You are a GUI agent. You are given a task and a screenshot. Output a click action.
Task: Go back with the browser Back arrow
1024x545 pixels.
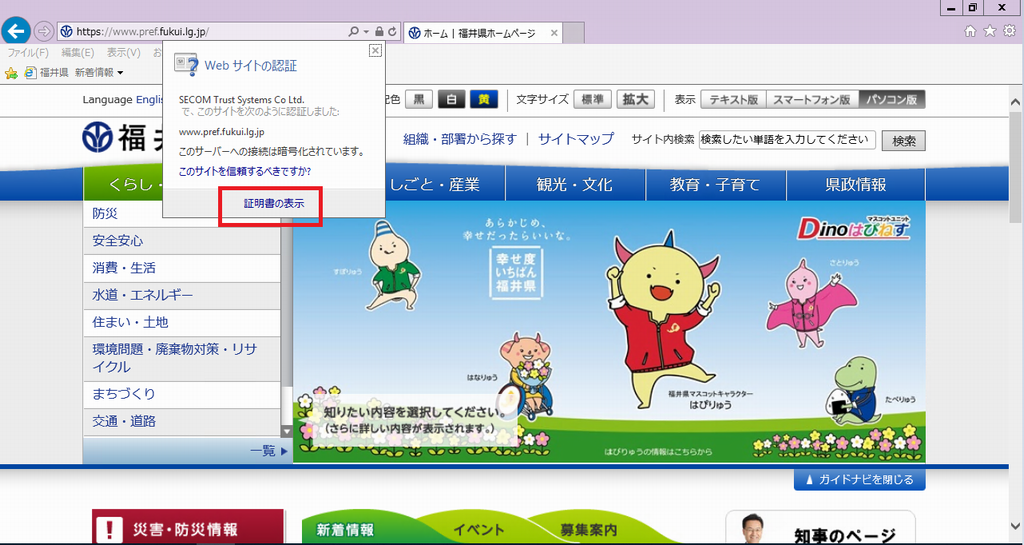point(16,31)
